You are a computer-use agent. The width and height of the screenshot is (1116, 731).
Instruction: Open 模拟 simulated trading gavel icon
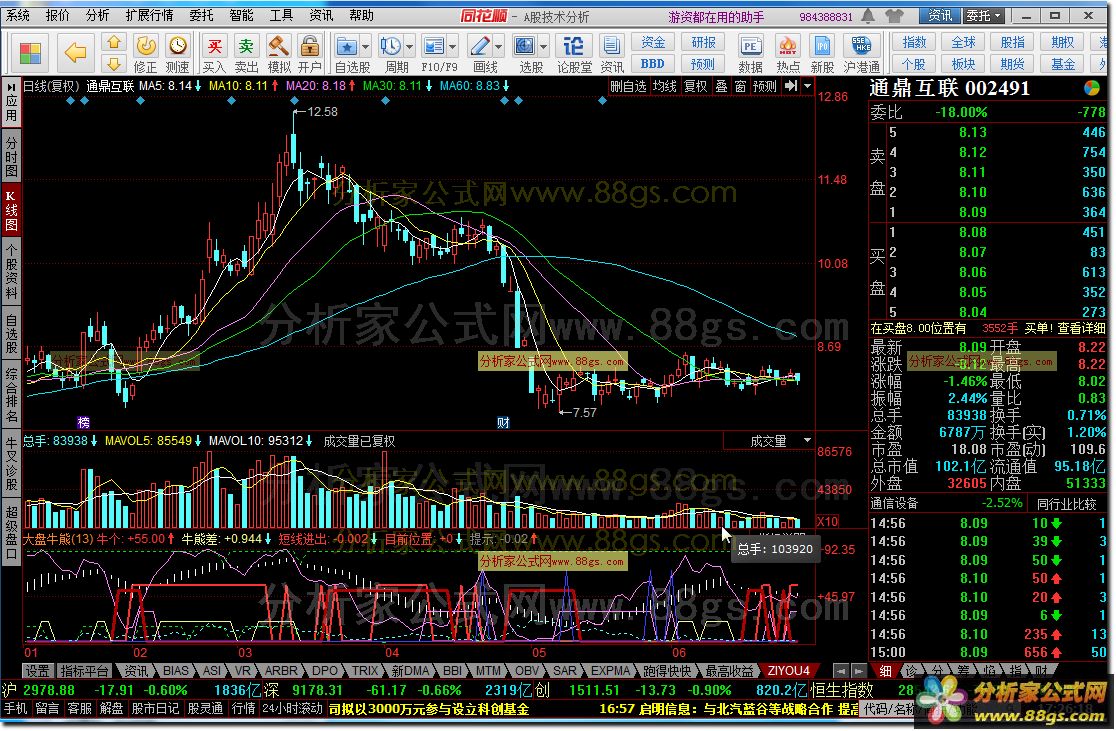click(278, 46)
